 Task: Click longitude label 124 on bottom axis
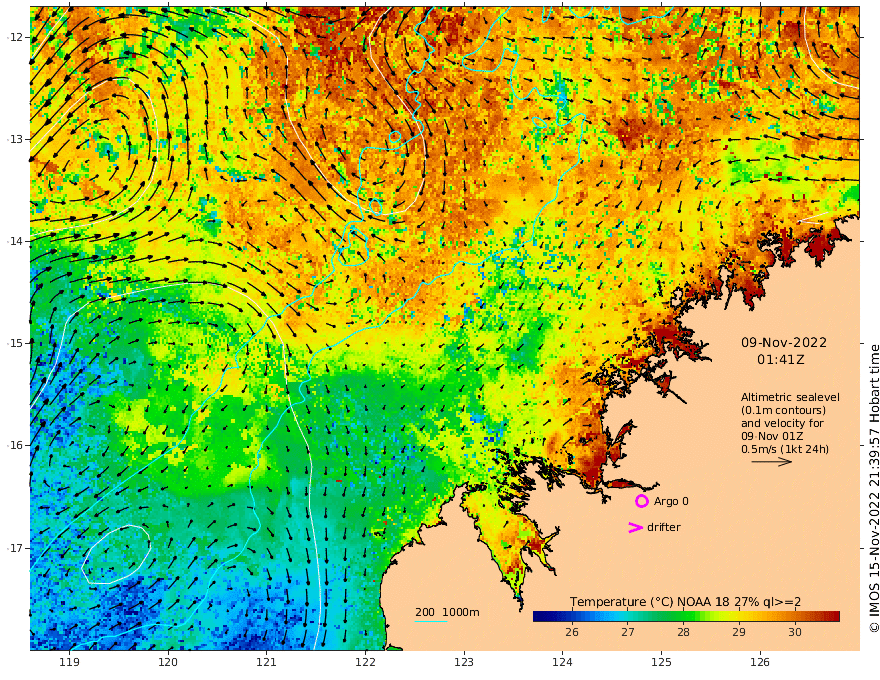point(563,663)
